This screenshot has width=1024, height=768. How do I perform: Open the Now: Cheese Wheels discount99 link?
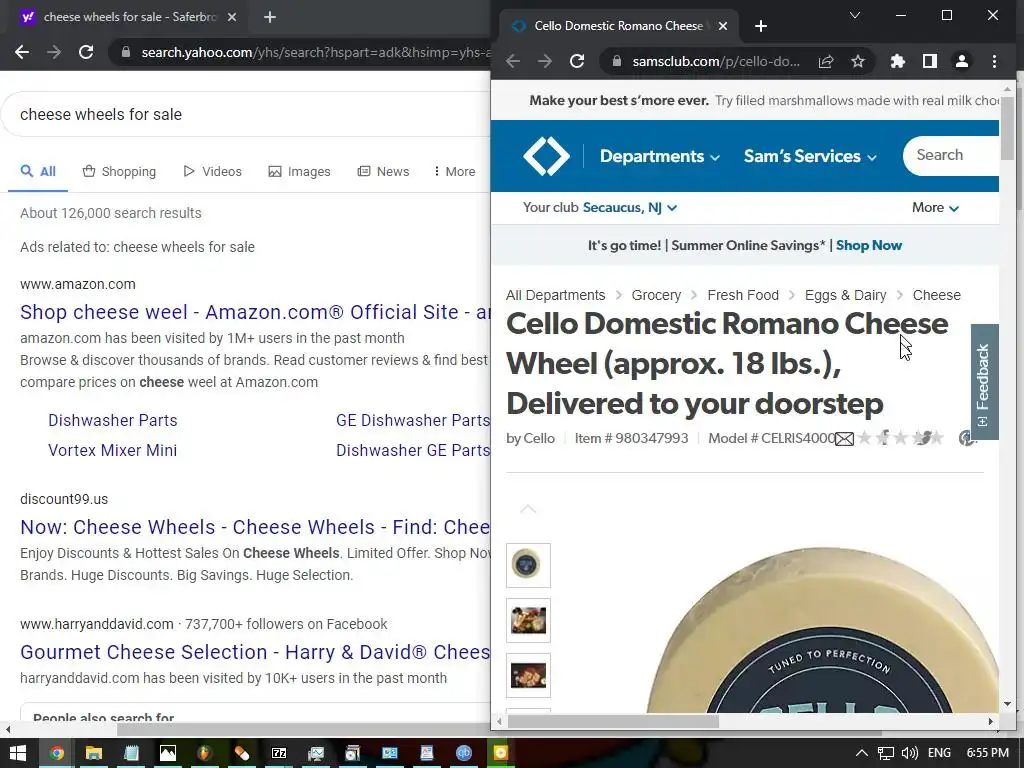pyautogui.click(x=255, y=527)
